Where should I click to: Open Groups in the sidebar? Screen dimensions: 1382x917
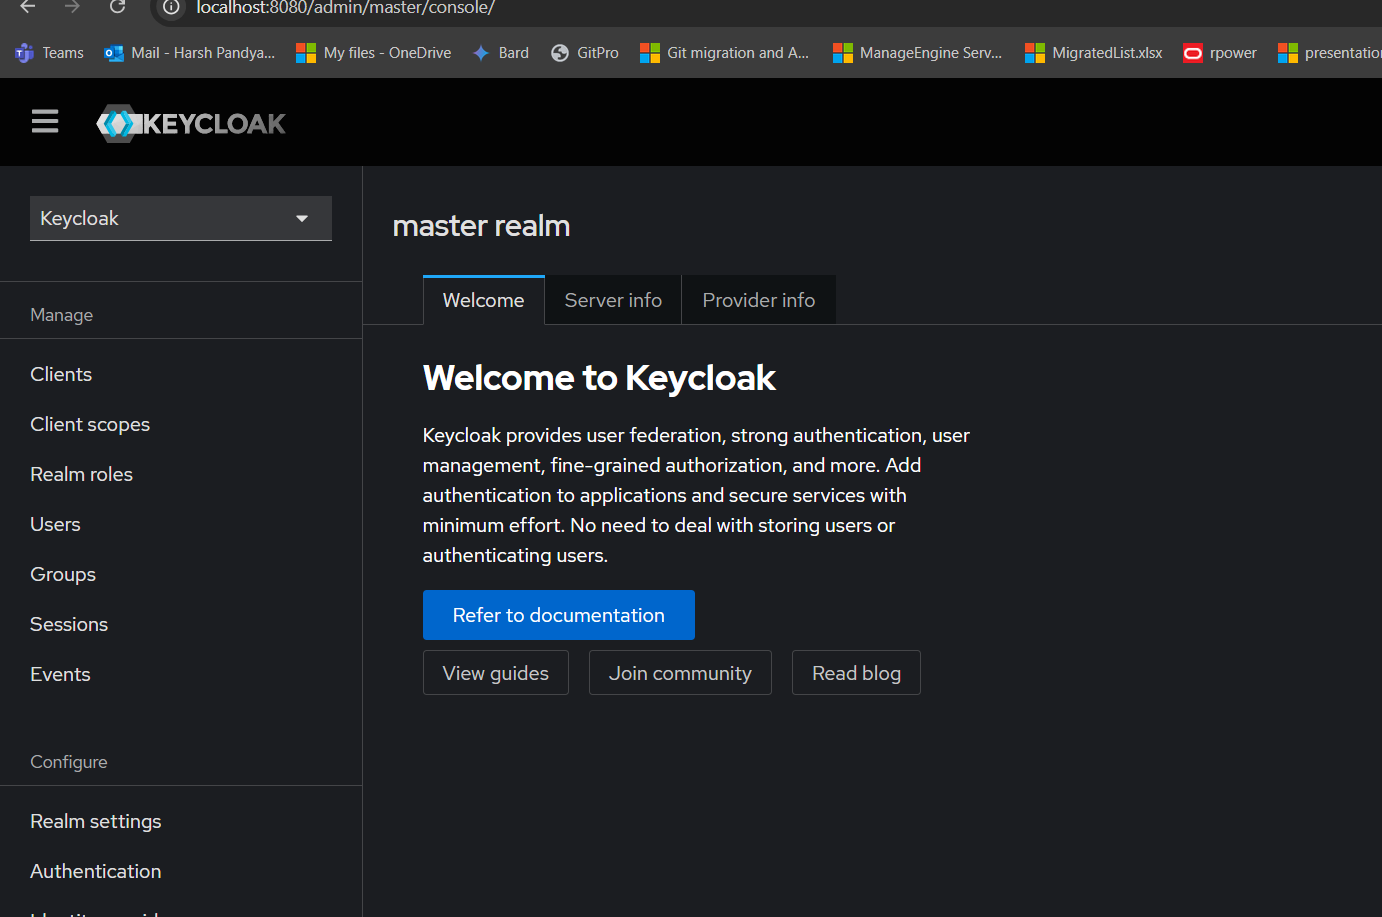pos(63,574)
